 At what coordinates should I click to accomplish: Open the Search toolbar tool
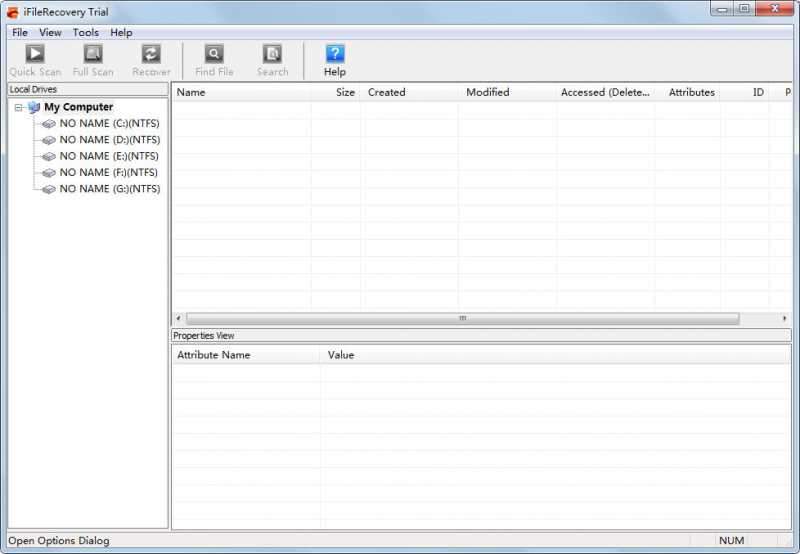pyautogui.click(x=272, y=60)
